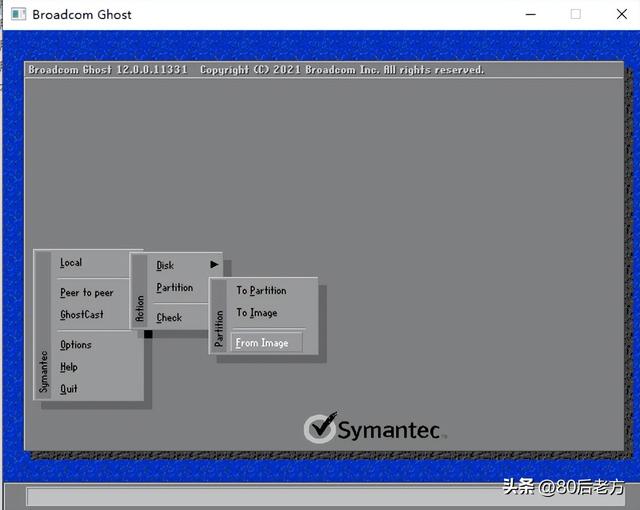Select highlighted From Image entry
The height and width of the screenshot is (510, 640).
pyautogui.click(x=267, y=343)
